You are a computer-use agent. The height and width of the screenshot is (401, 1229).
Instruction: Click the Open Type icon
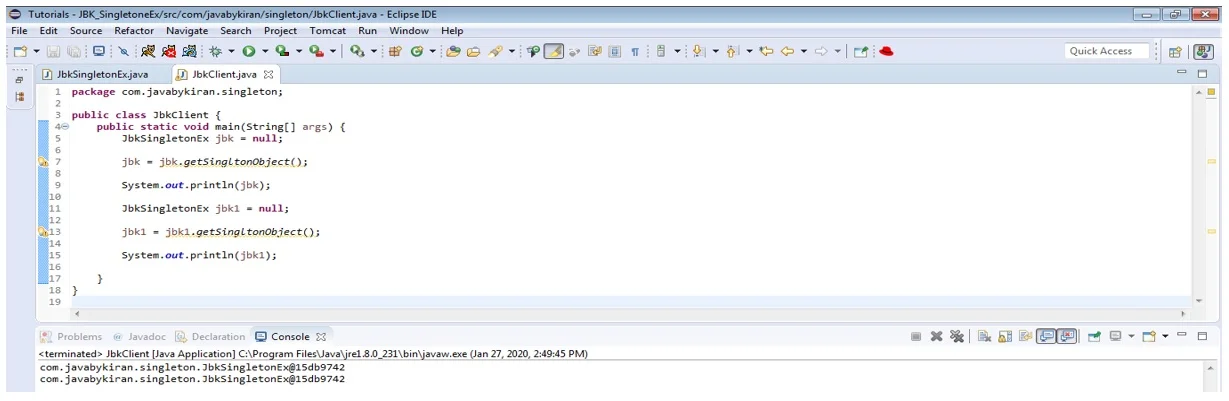453,51
